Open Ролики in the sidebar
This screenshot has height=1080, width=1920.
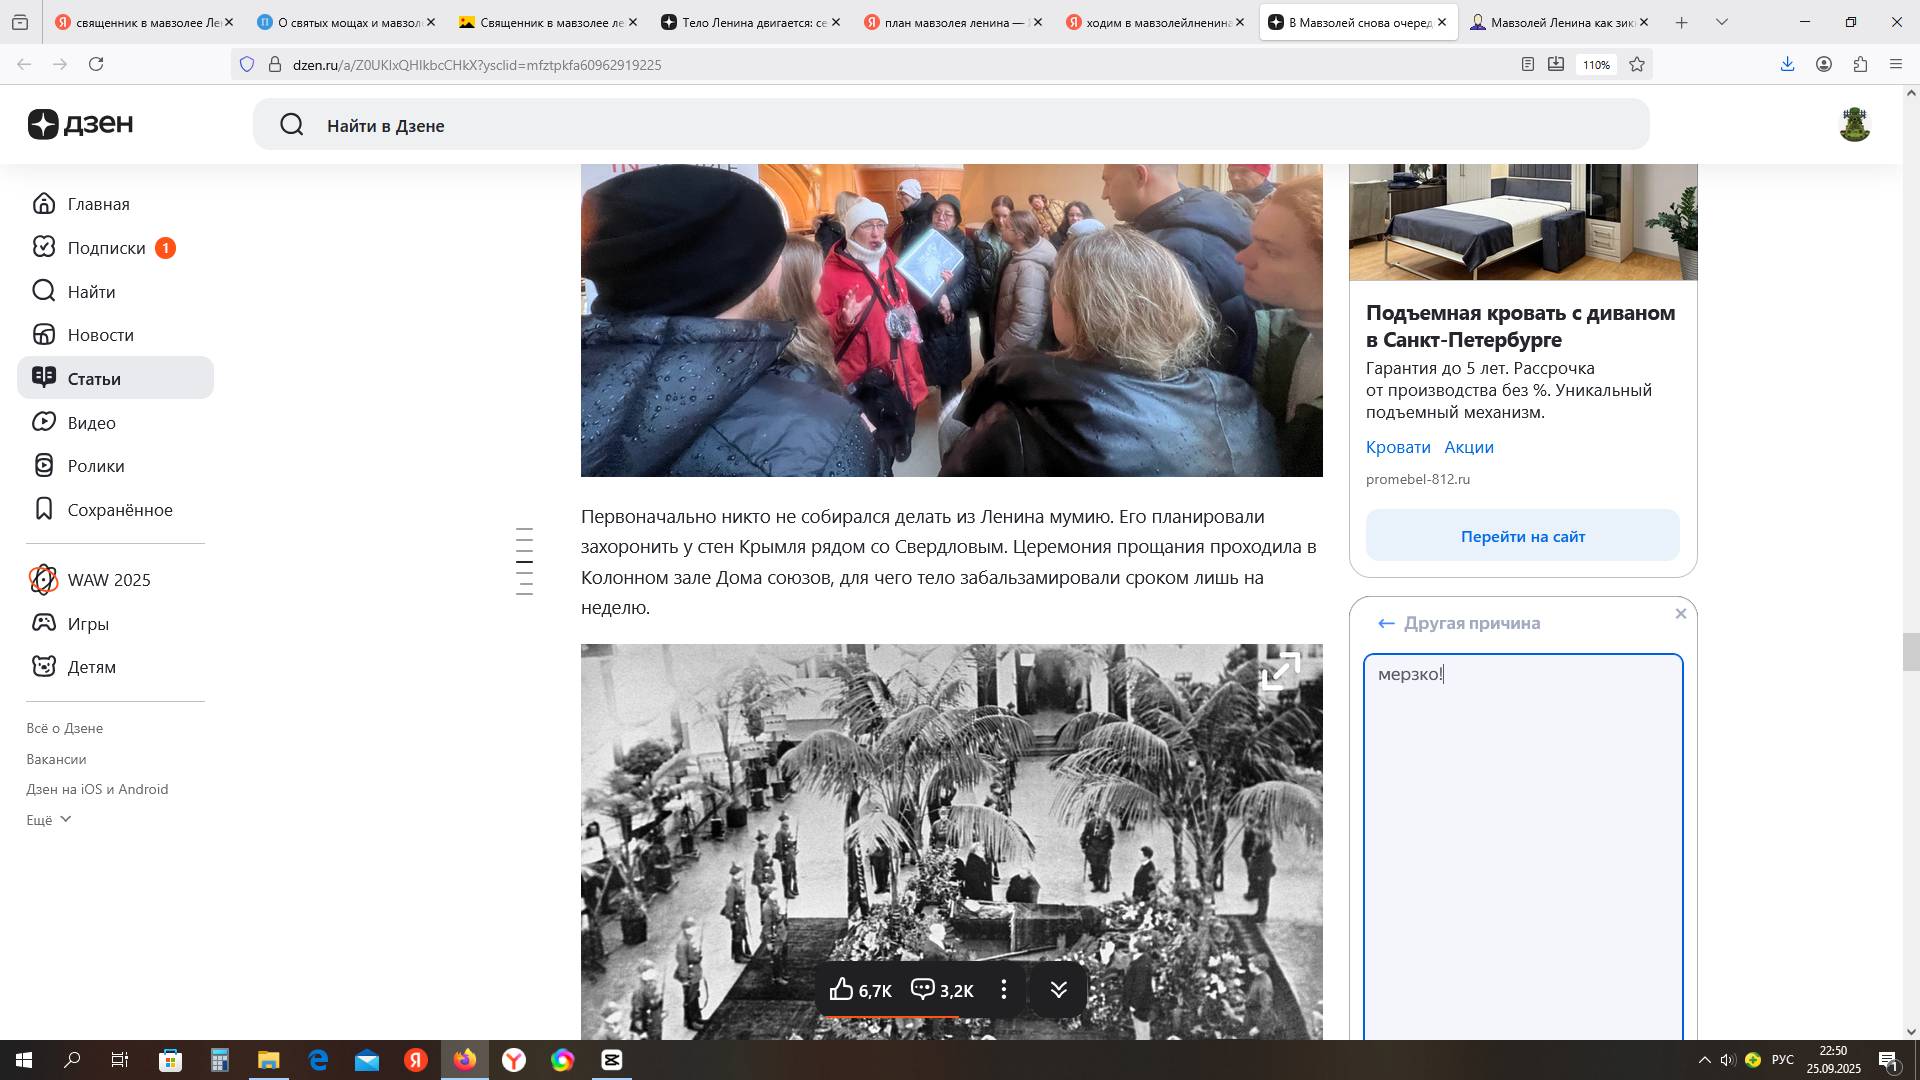pos(95,466)
